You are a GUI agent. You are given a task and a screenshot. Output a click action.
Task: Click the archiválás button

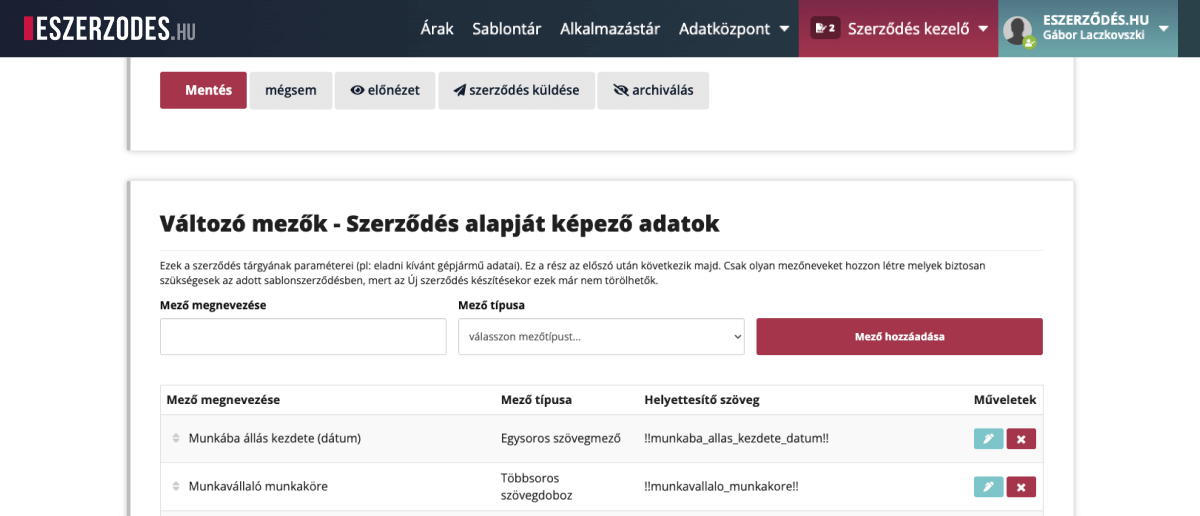click(653, 90)
